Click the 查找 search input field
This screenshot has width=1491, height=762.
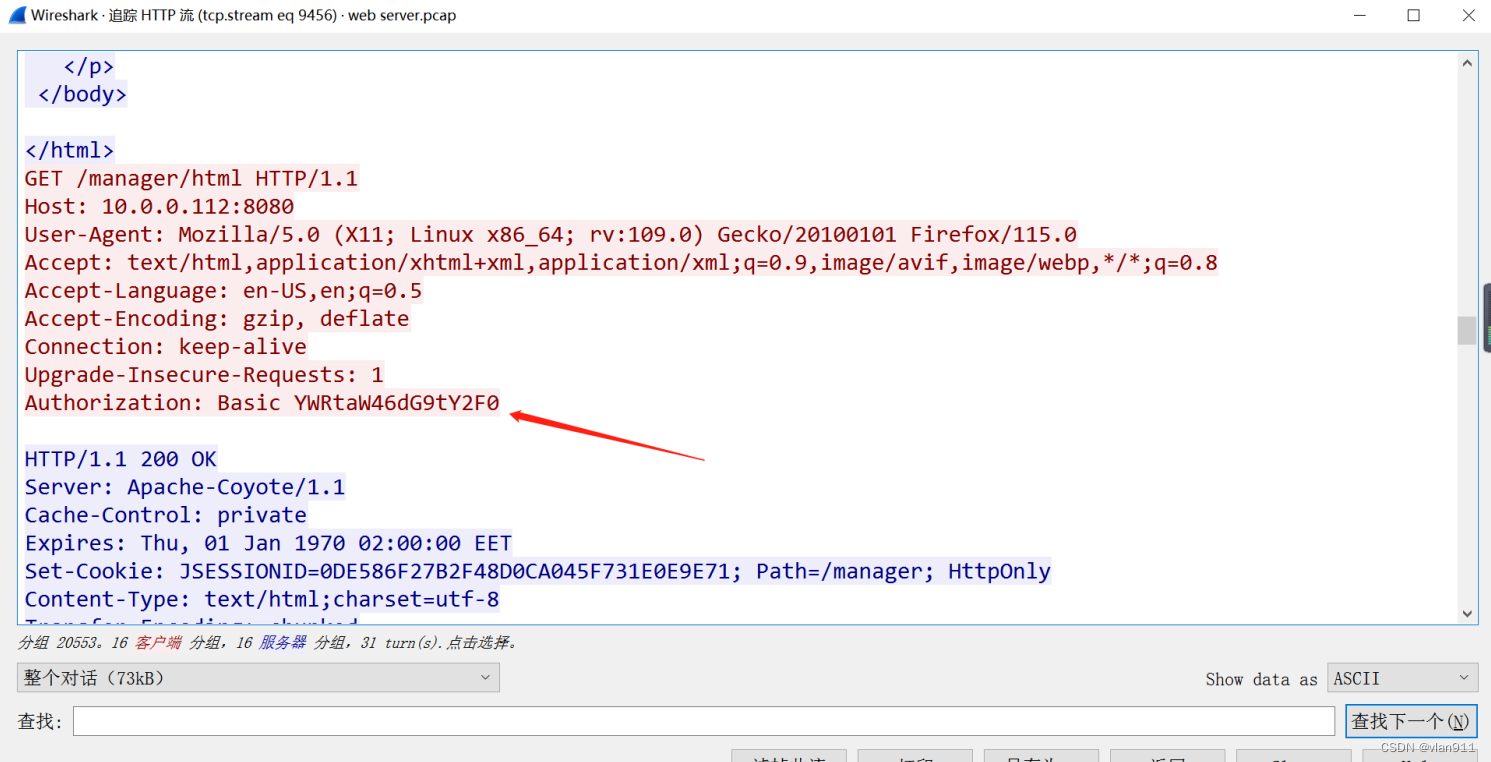(704, 721)
